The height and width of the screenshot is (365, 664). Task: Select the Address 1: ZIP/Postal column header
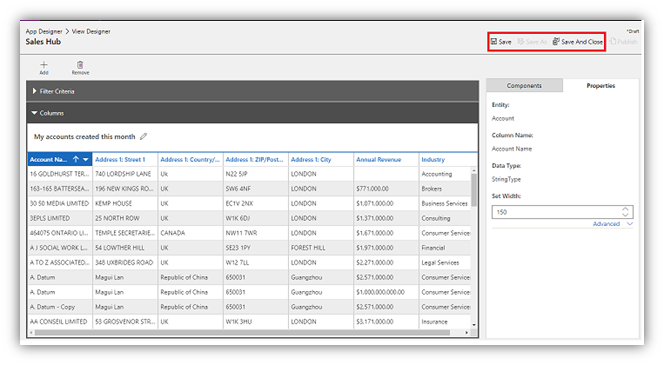pos(255,160)
